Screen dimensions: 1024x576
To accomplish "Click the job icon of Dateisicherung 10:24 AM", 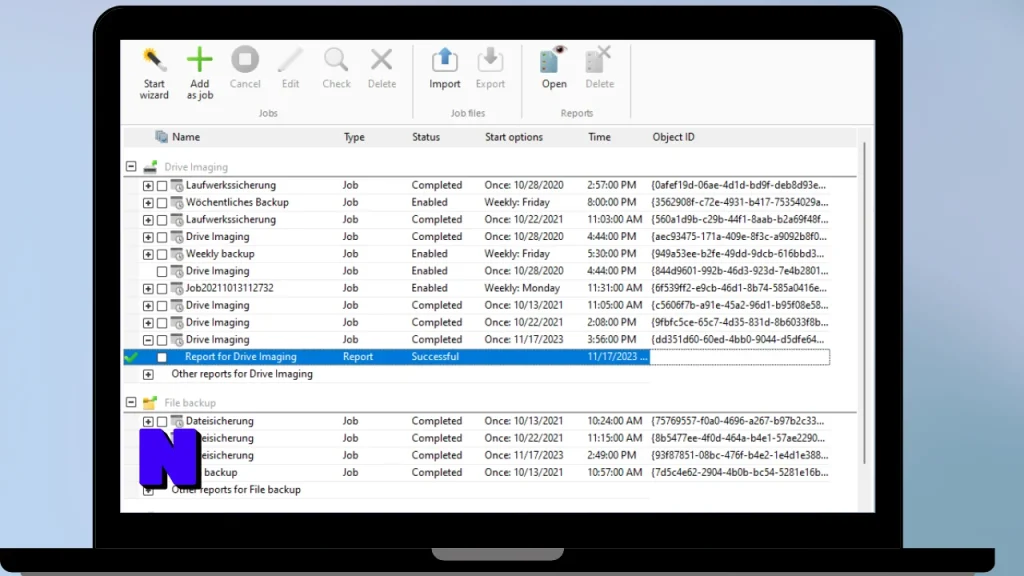I will pyautogui.click(x=177, y=421).
